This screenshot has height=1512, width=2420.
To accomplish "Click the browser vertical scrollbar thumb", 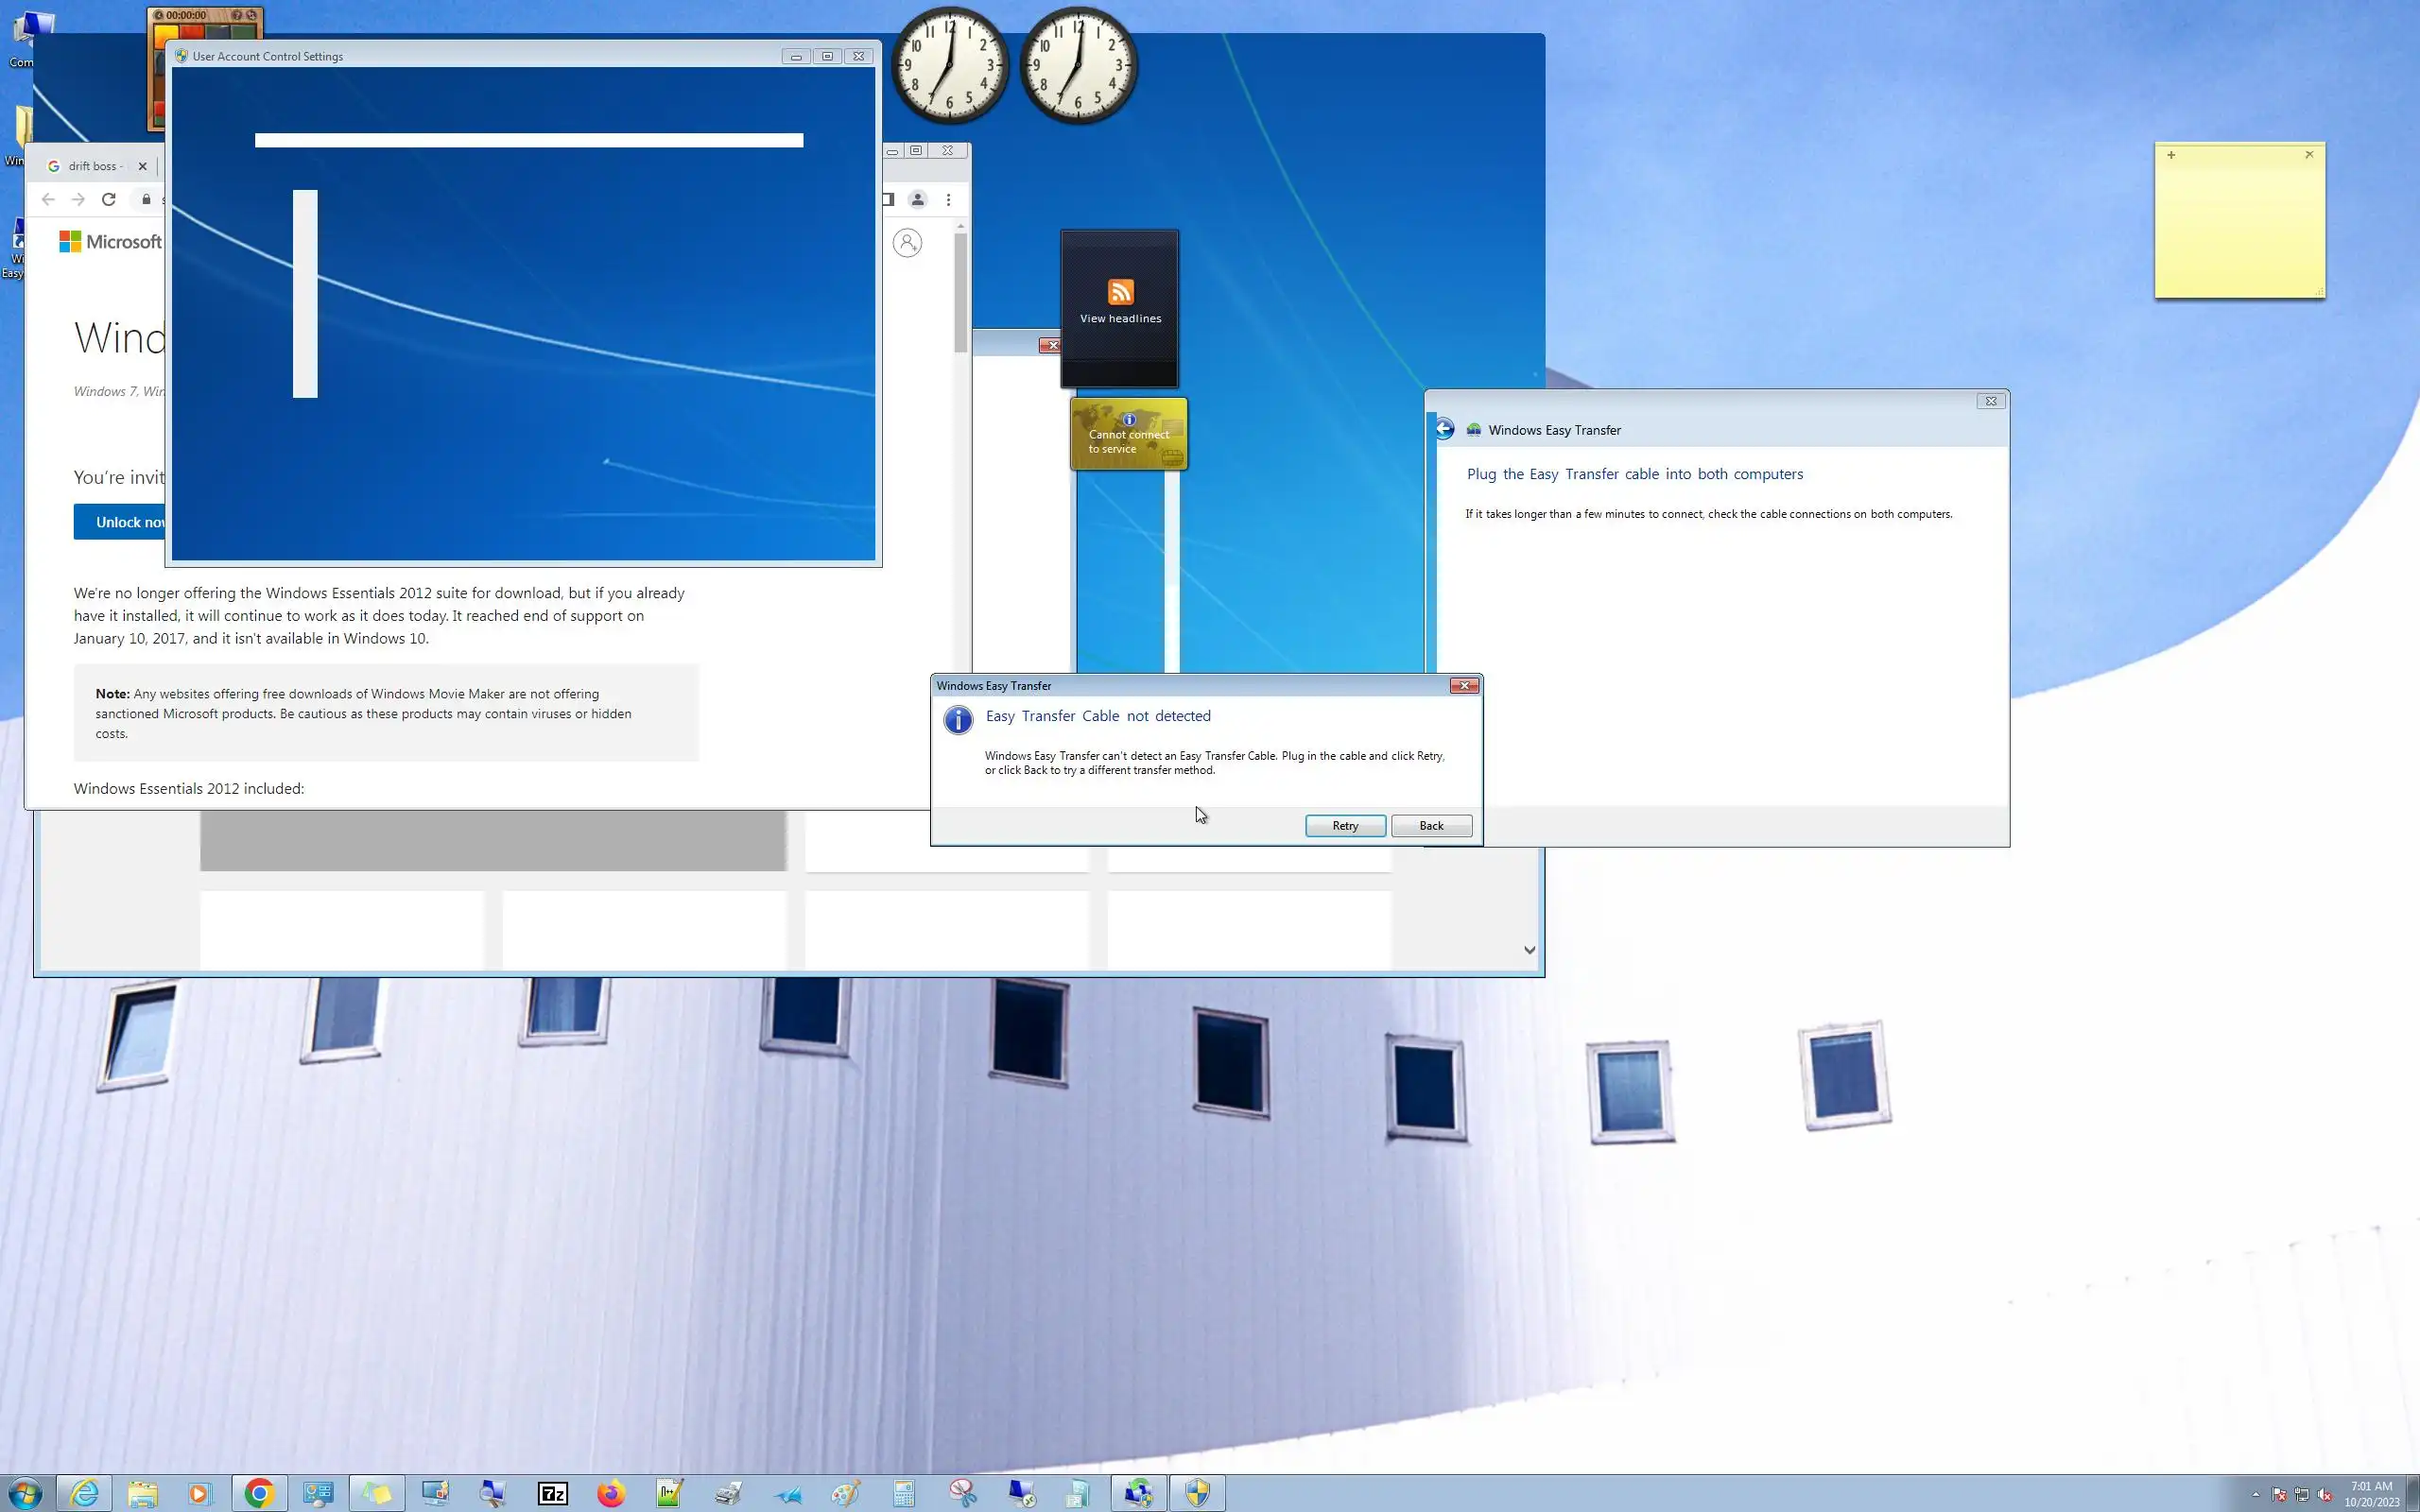I will click(x=960, y=292).
